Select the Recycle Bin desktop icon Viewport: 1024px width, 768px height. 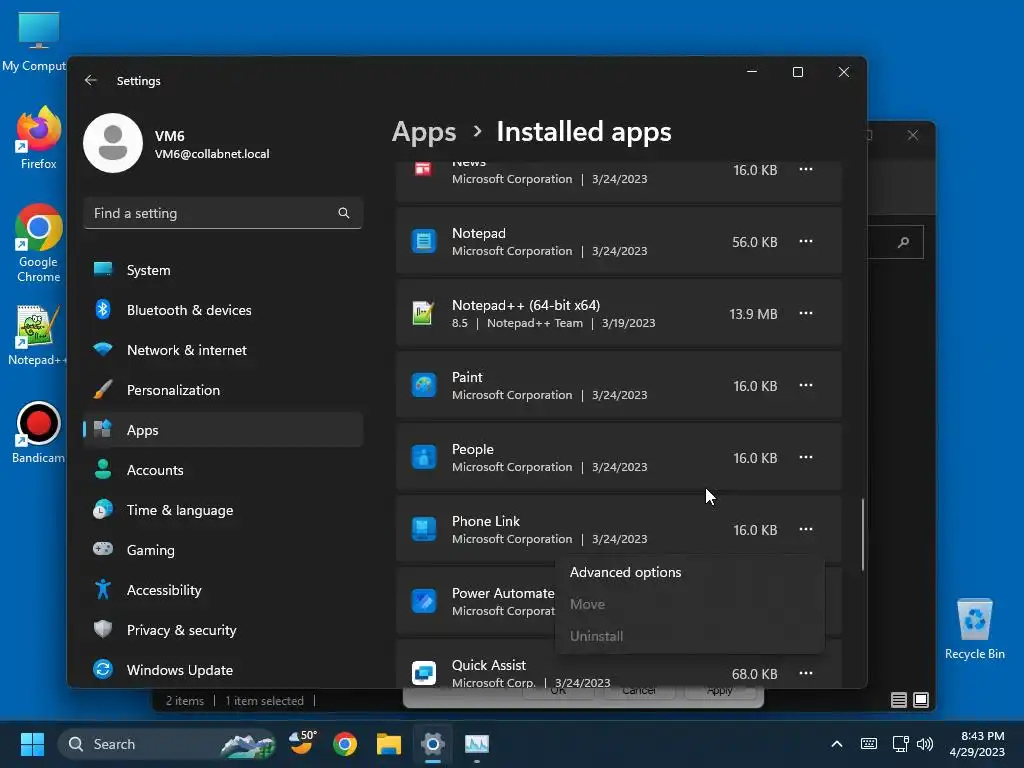coord(974,629)
